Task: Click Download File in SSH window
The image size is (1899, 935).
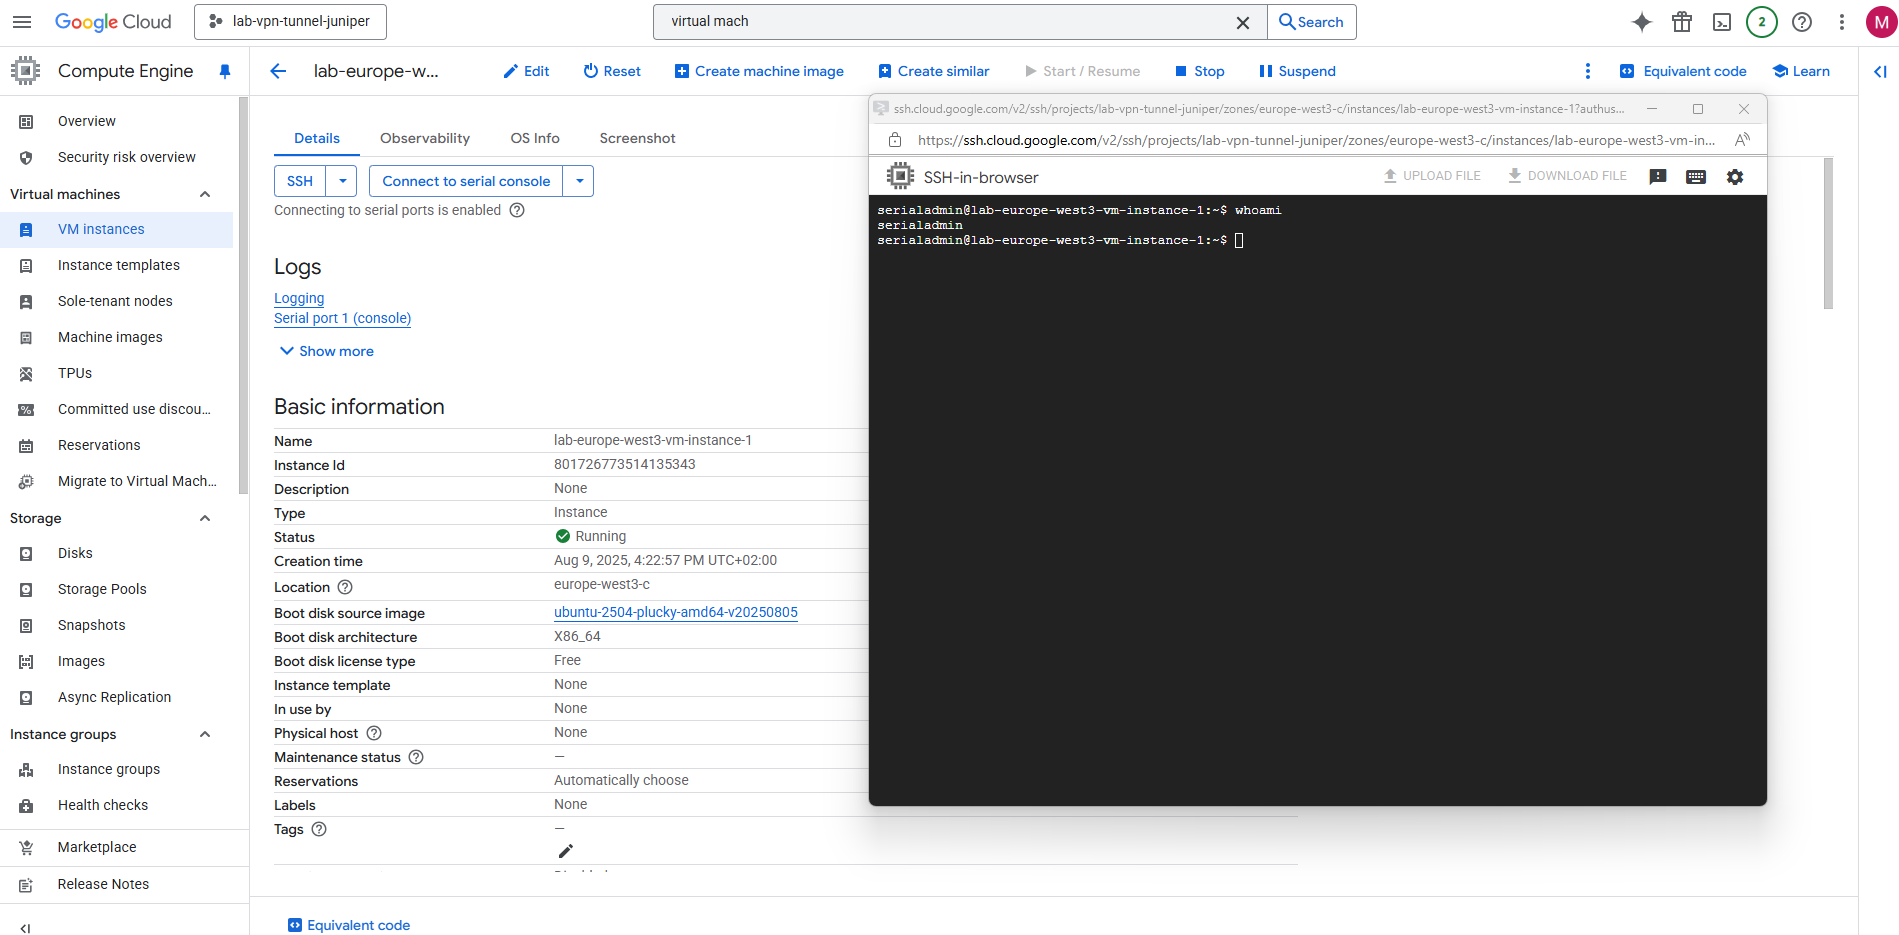Action: pos(1567,176)
